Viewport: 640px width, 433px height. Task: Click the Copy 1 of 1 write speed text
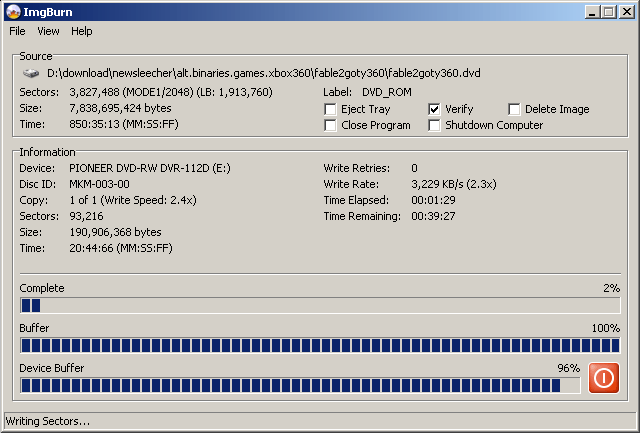pos(133,200)
